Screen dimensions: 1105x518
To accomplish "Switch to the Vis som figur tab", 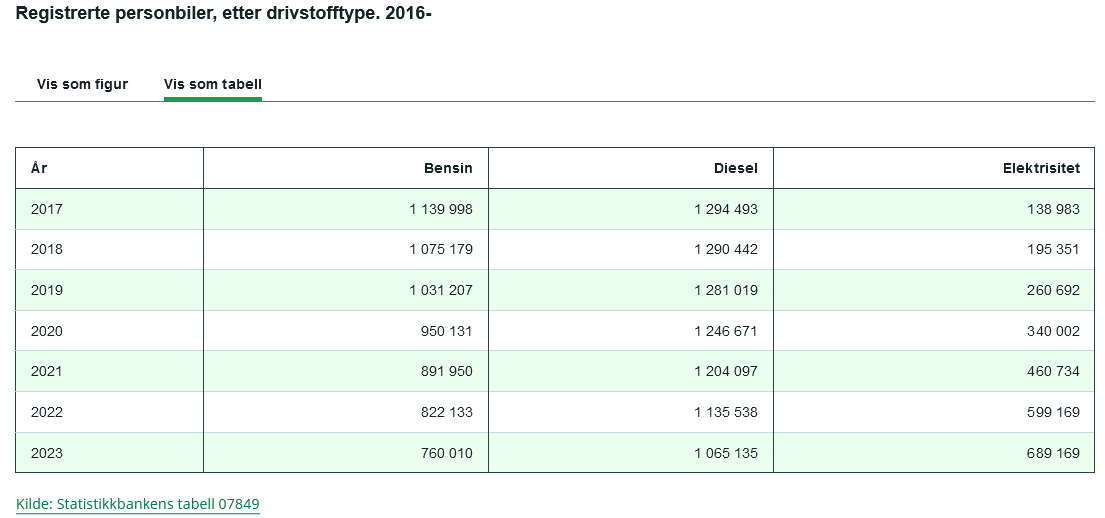I will click(x=82, y=85).
